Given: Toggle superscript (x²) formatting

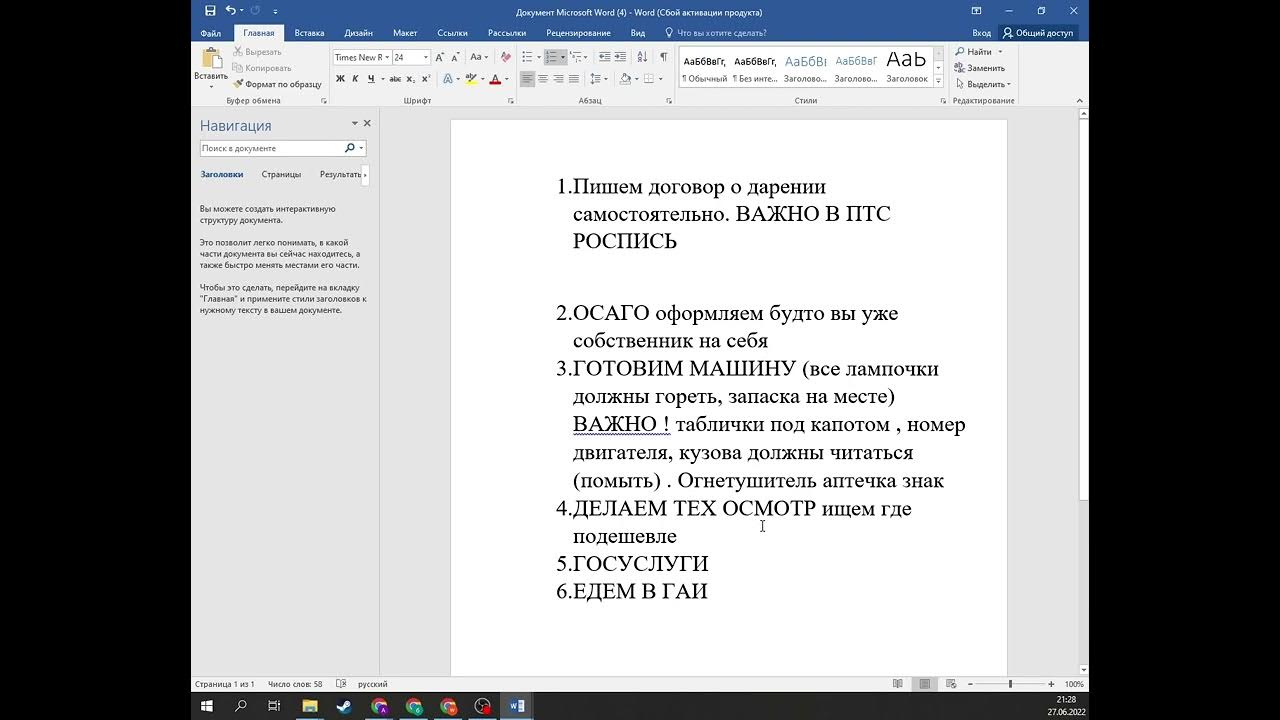Looking at the screenshot, I should [425, 79].
